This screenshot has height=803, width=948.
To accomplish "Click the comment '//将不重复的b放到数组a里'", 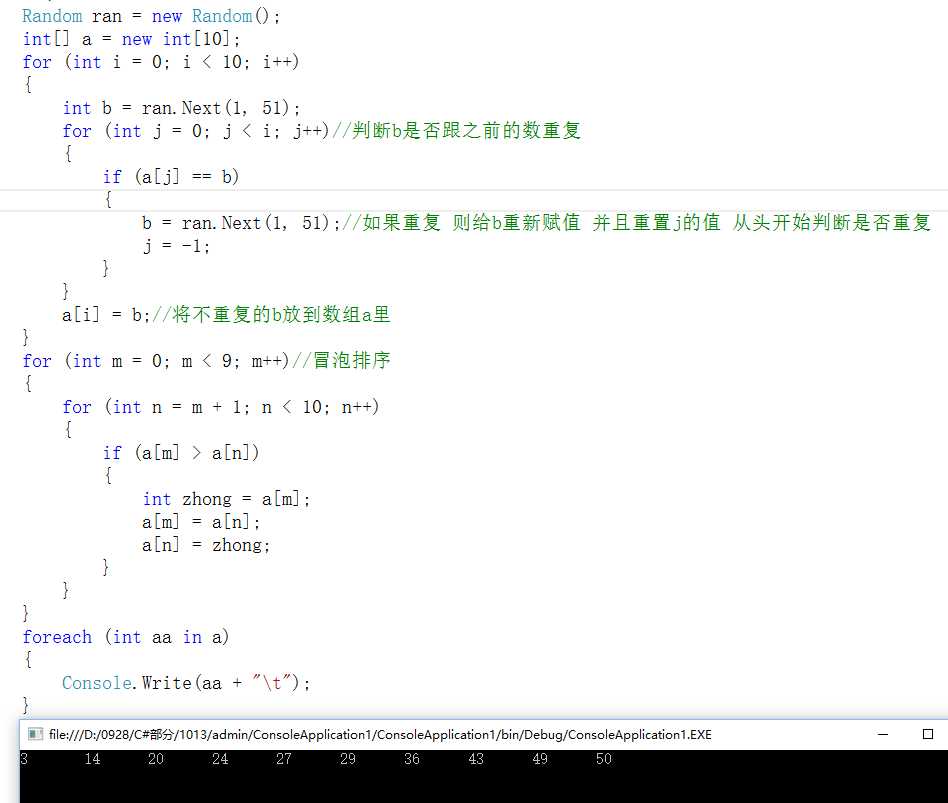I will coord(271,315).
